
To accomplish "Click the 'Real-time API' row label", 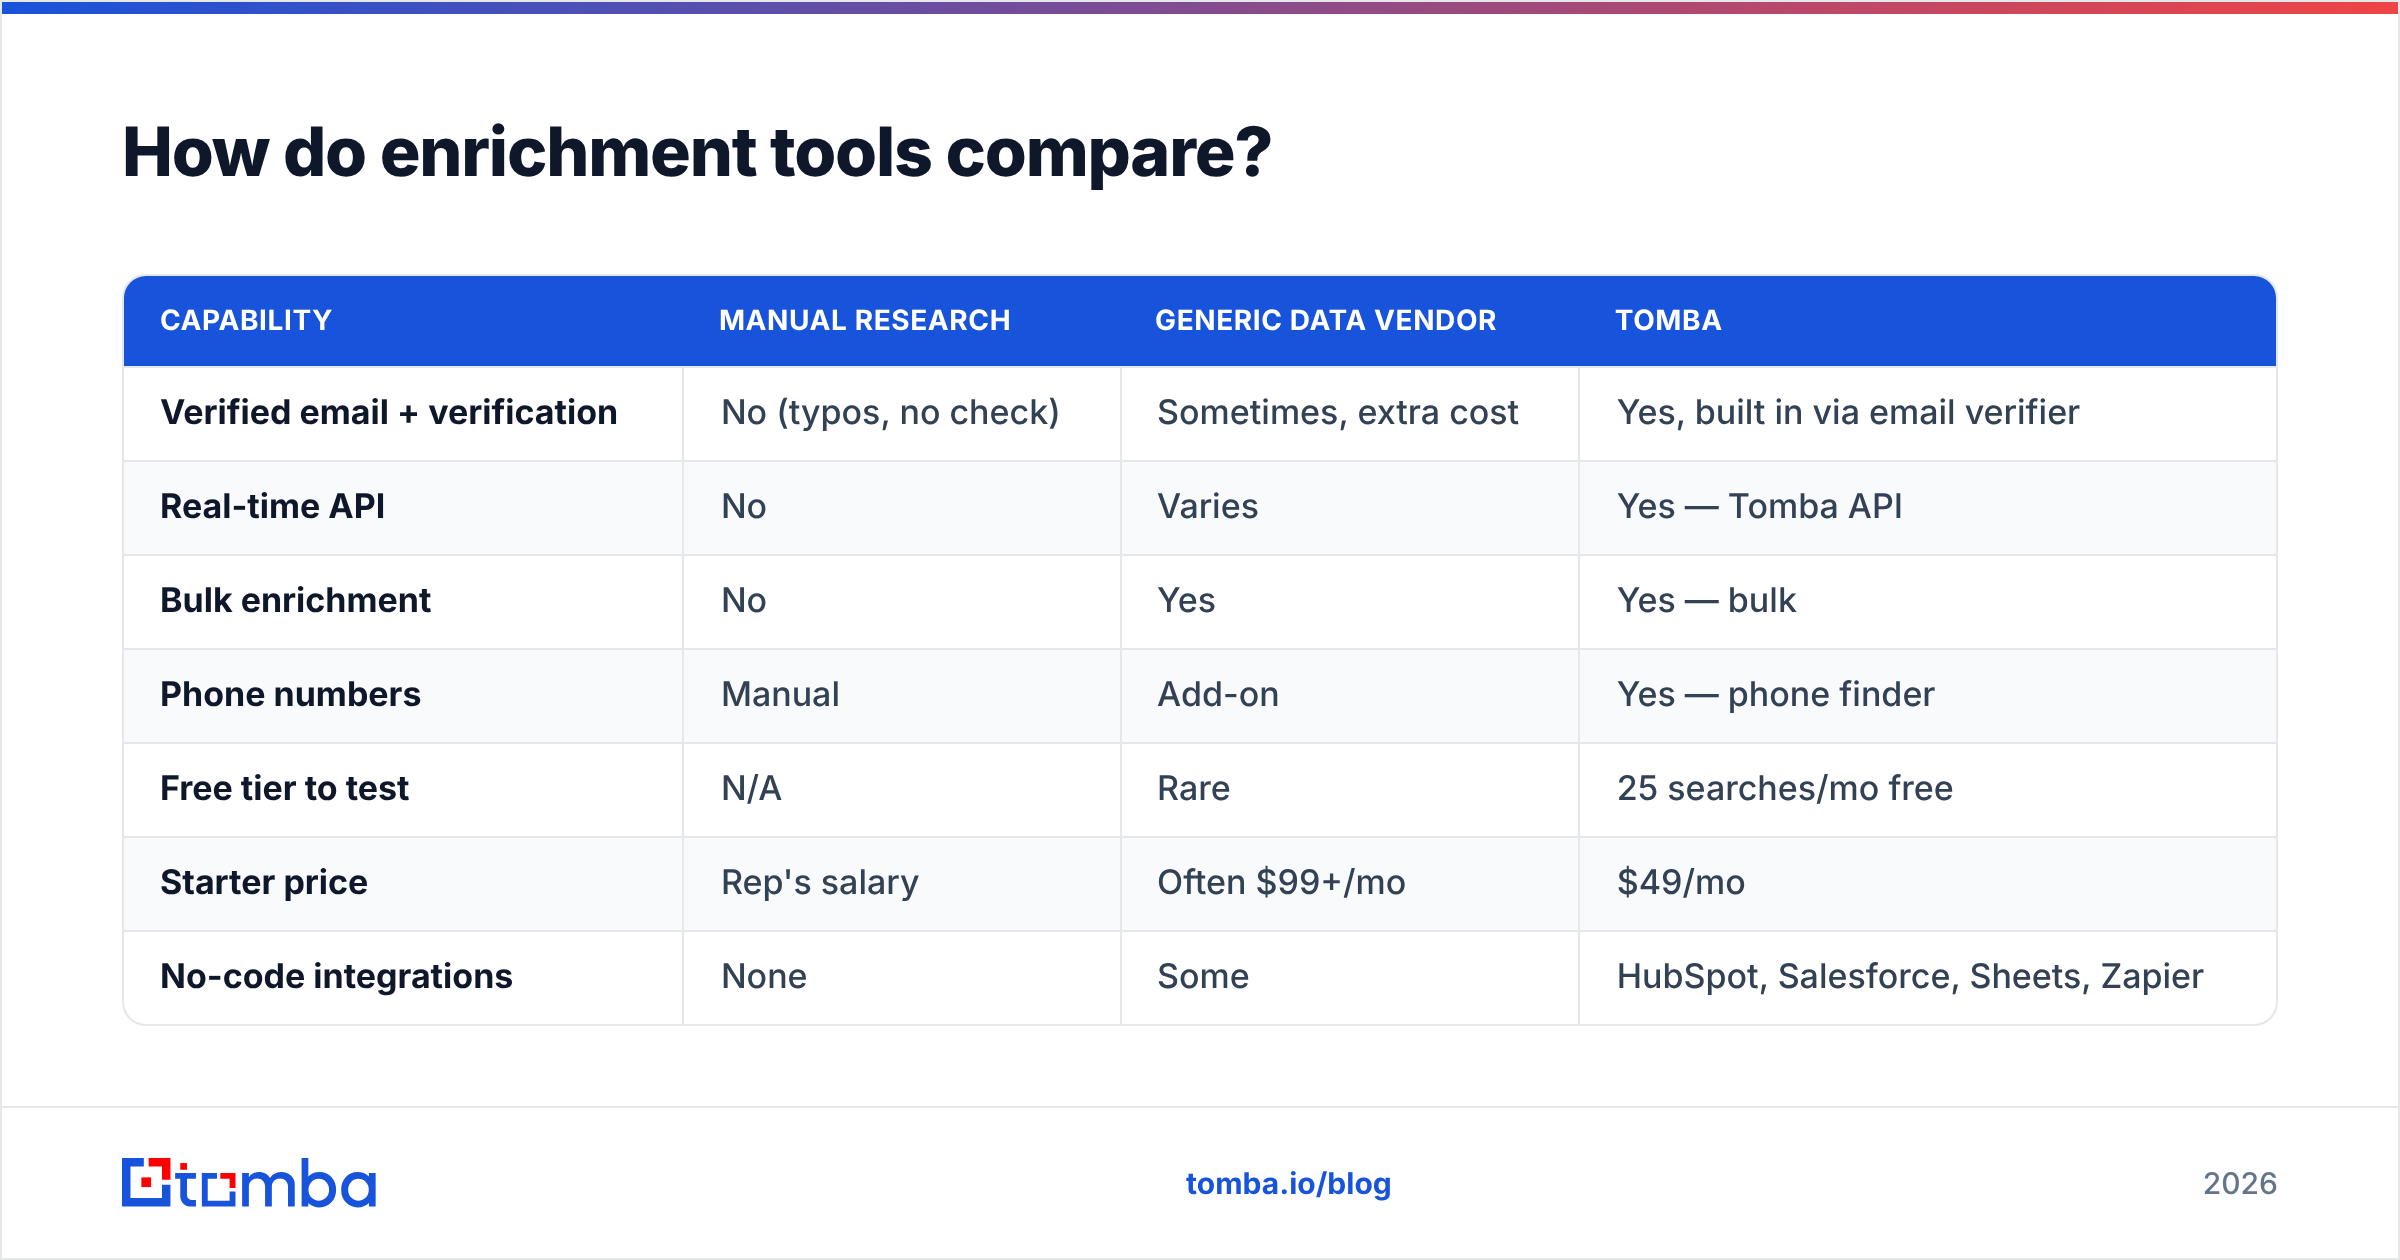I will click(x=273, y=506).
